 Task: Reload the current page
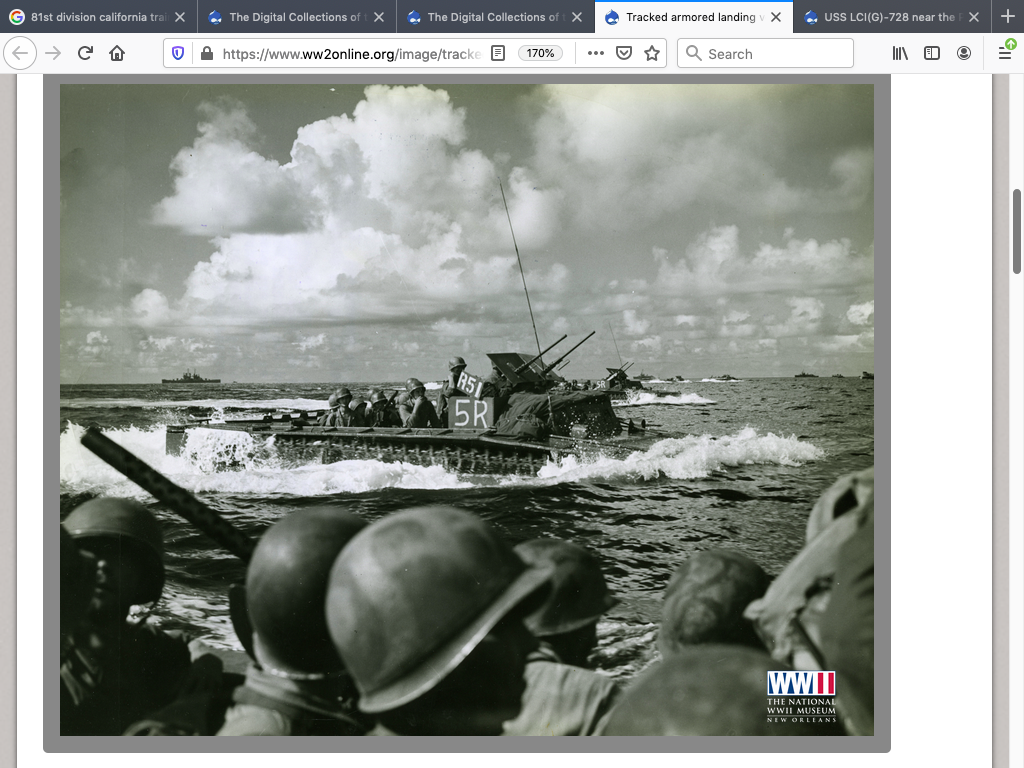pyautogui.click(x=85, y=54)
